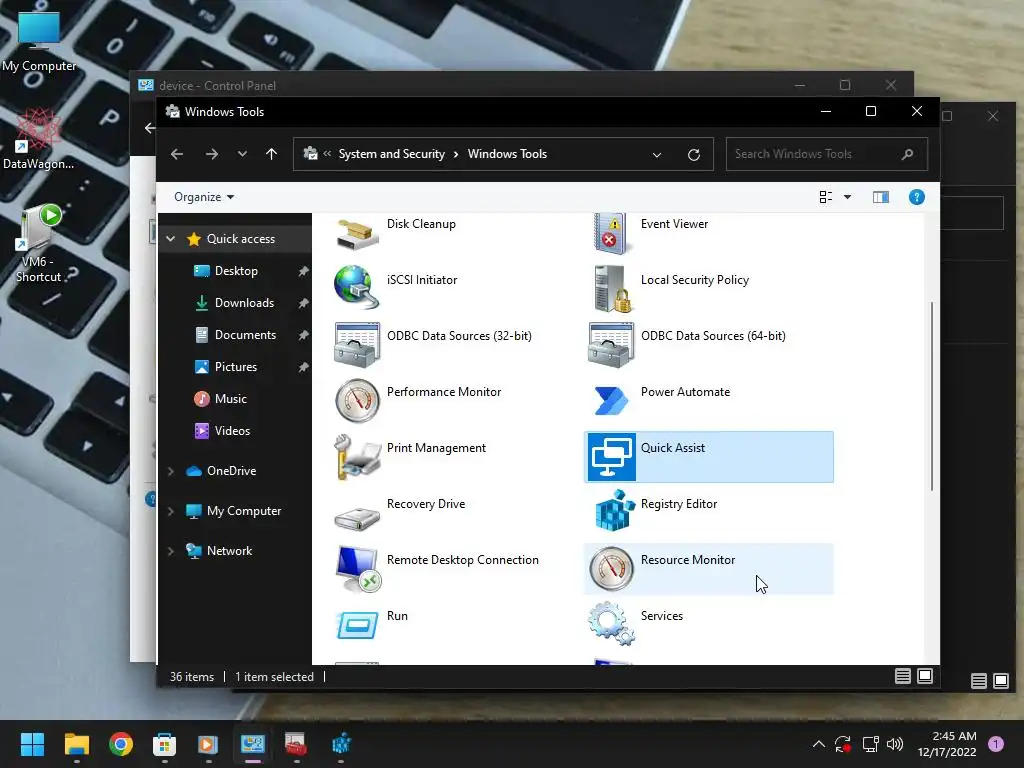
Task: Click Windows Tools breadcrumb
Action: (507, 154)
